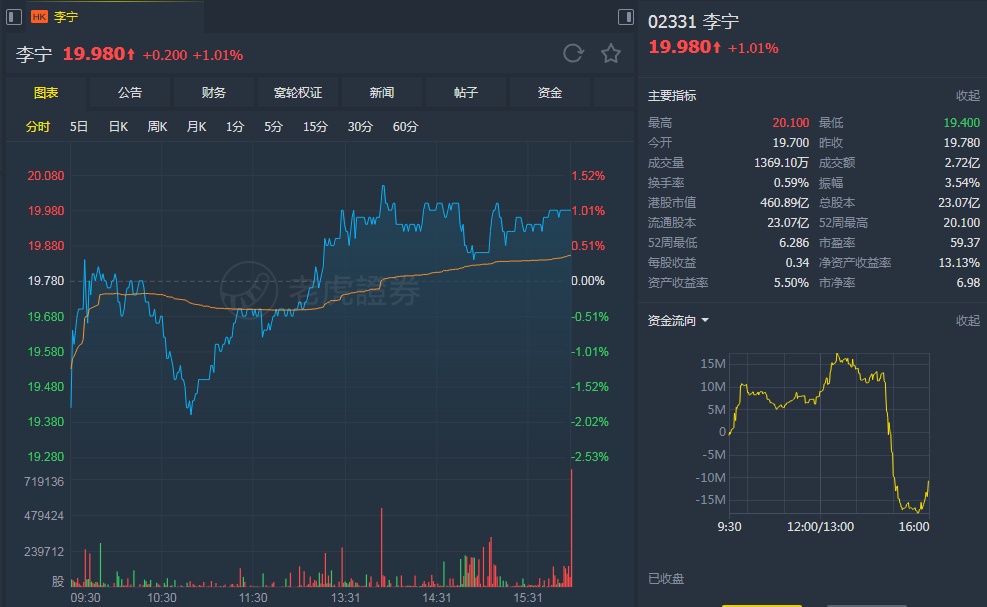
Task: Toggle the left panel layout icon
Action: (x=11, y=17)
